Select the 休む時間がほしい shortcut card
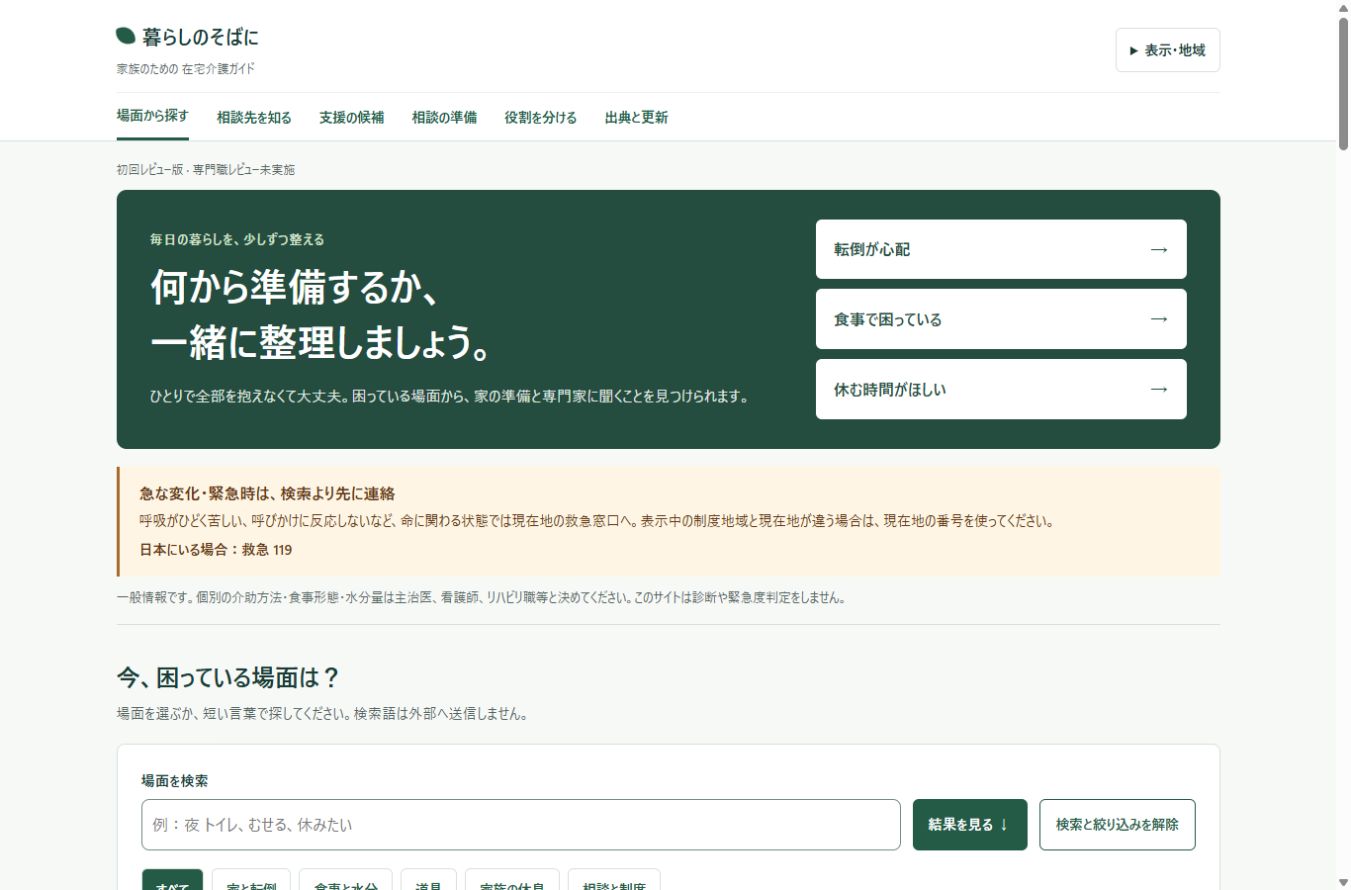Screen dimensions: 1351x890 coord(1001,389)
